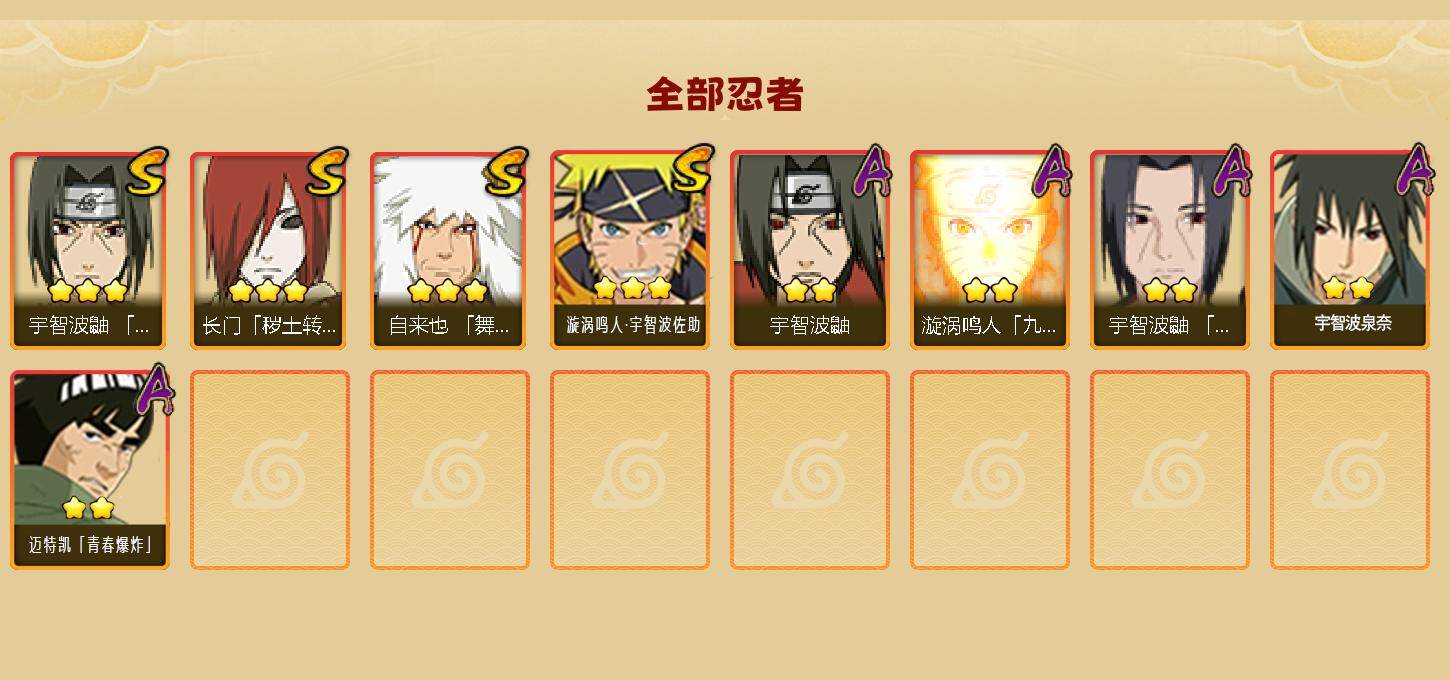Select the empty ninja slot beside 迈特凯
1450x680 pixels.
click(x=269, y=470)
